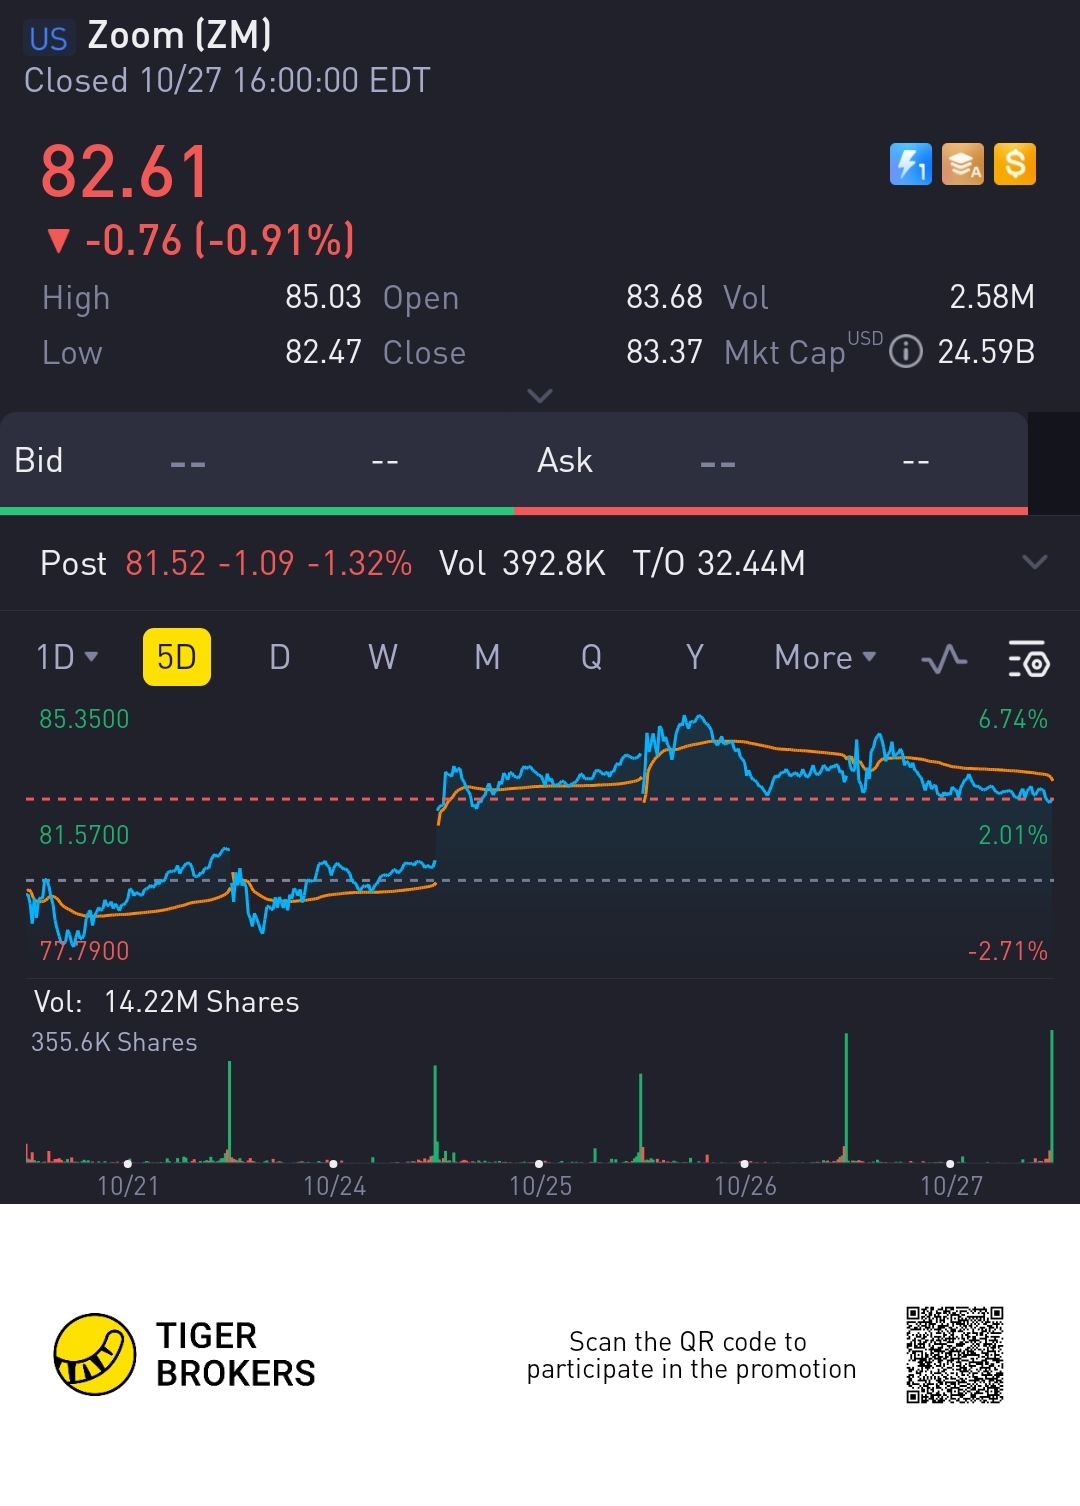This screenshot has width=1080, height=1506.
Task: Expand quote details chevron below Close
Action: pyautogui.click(x=540, y=396)
